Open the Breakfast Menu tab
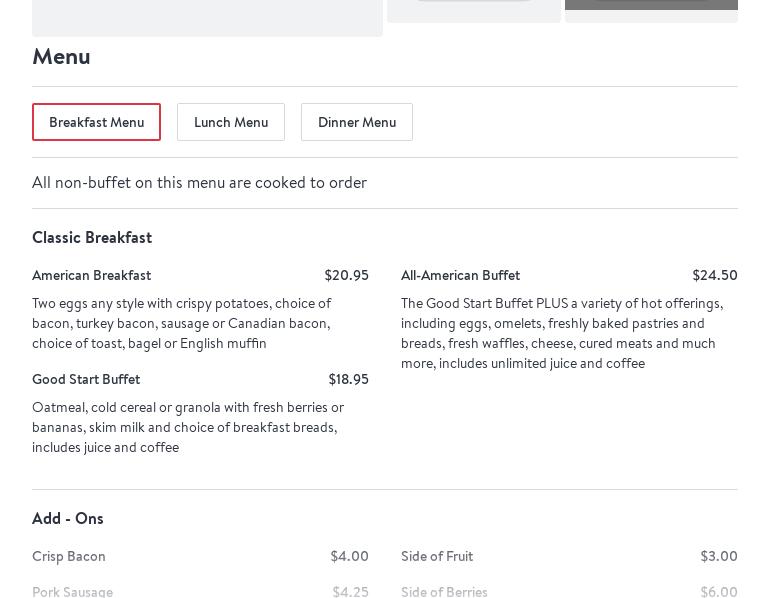The width and height of the screenshot is (770, 598). pyautogui.click(x=96, y=122)
